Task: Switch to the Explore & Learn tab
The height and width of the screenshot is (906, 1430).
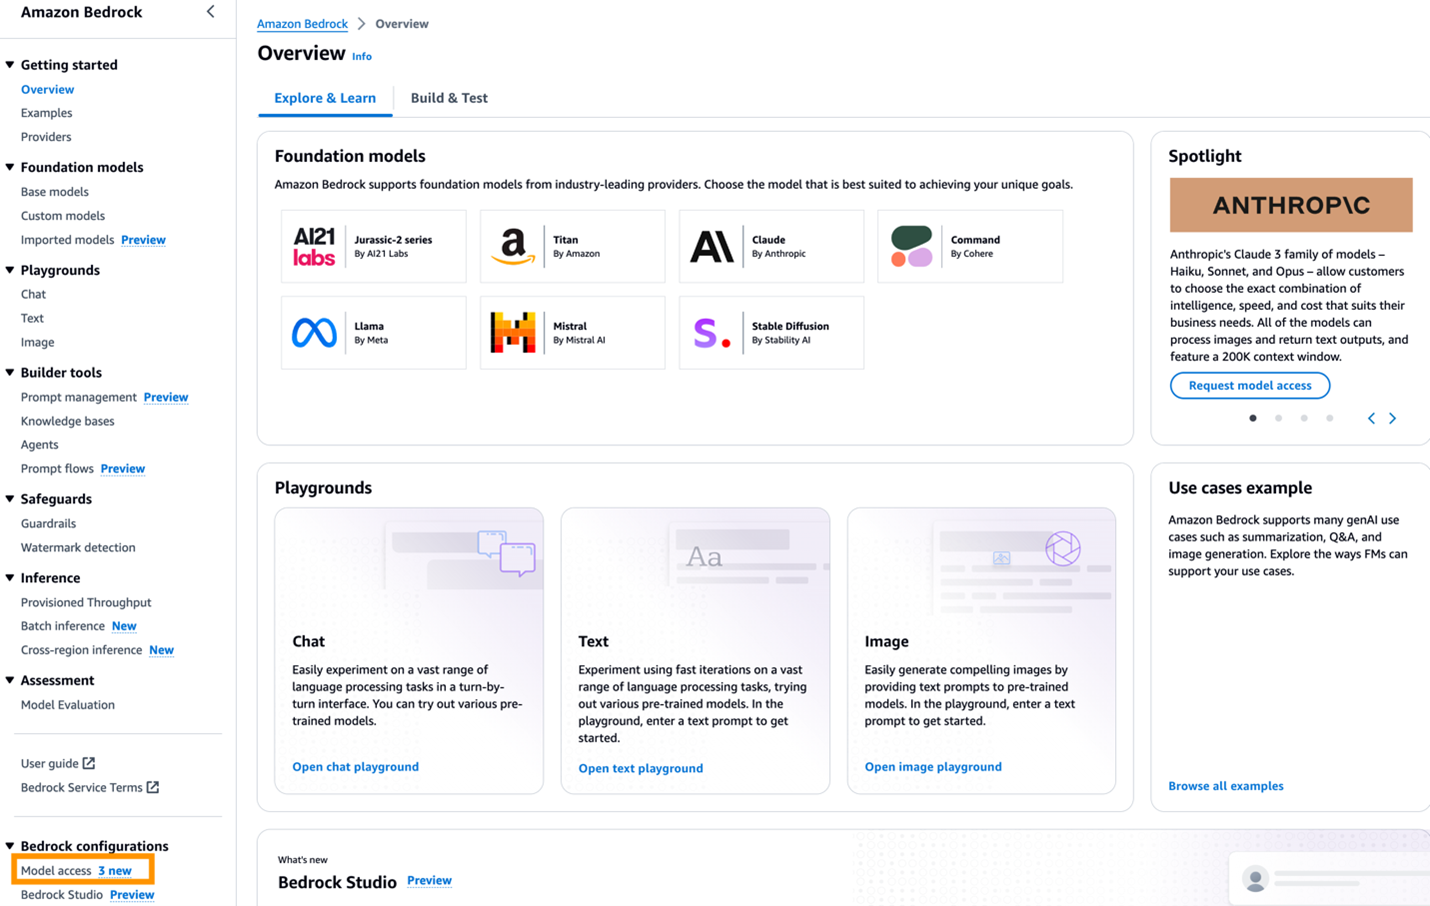Action: (325, 98)
